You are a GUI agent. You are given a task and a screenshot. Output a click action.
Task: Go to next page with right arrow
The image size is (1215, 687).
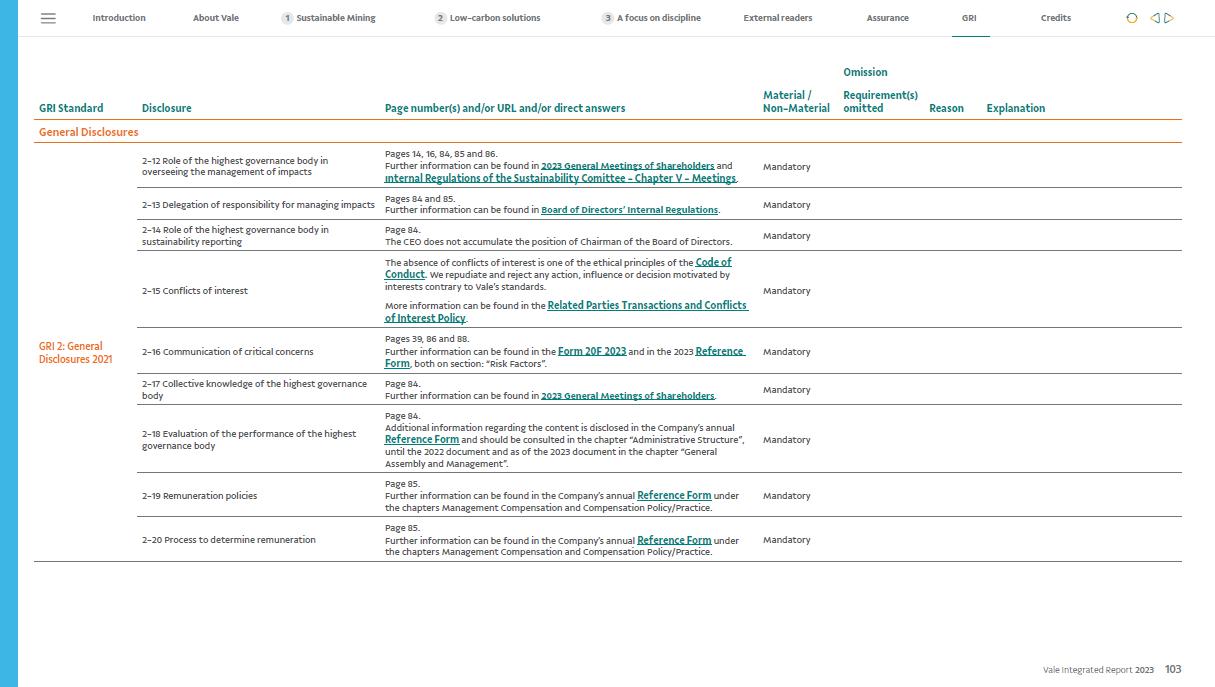tap(1169, 18)
